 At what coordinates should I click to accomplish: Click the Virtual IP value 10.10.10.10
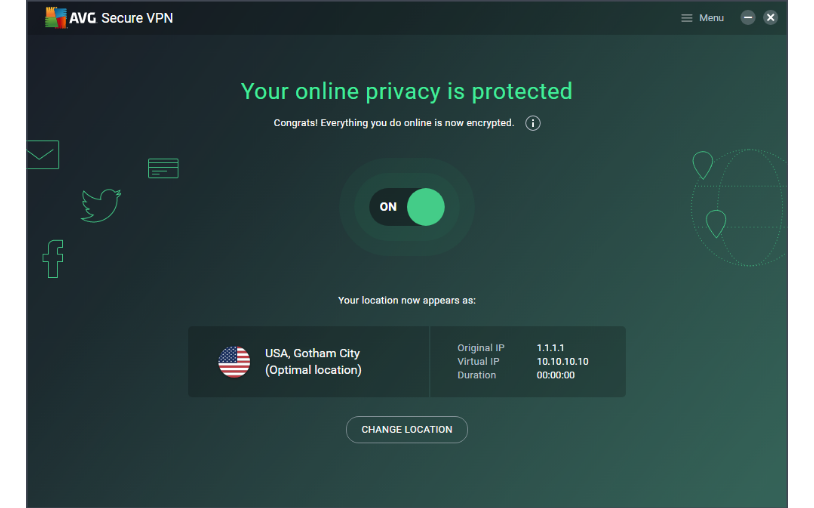pos(562,362)
